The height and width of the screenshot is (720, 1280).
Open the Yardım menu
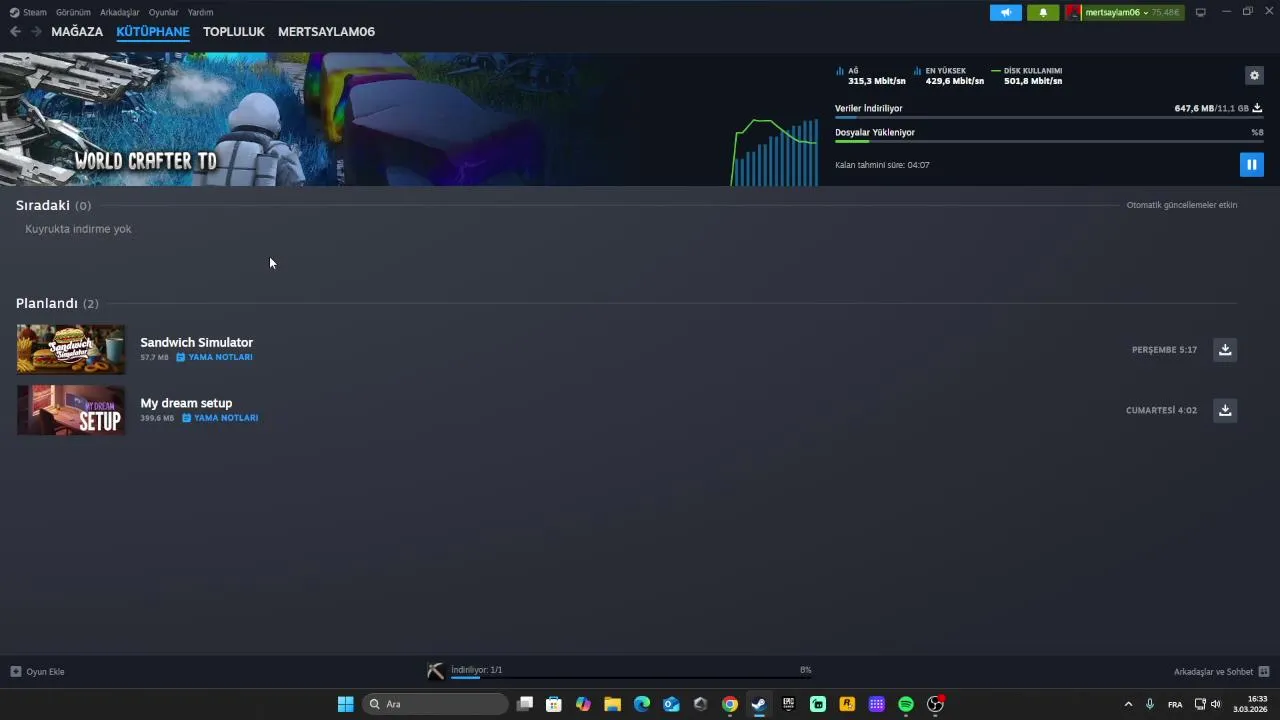pos(200,12)
